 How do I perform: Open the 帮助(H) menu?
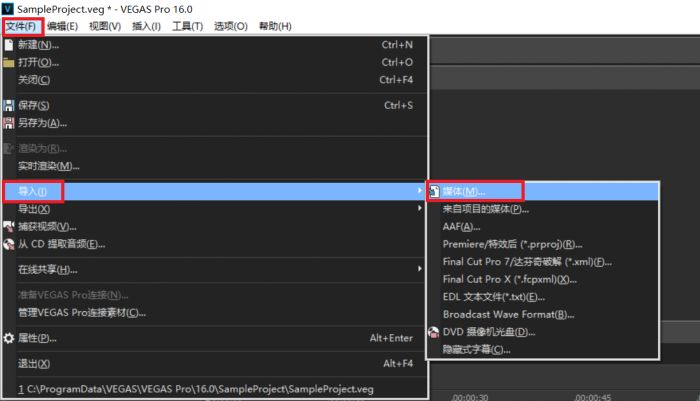[x=275, y=26]
